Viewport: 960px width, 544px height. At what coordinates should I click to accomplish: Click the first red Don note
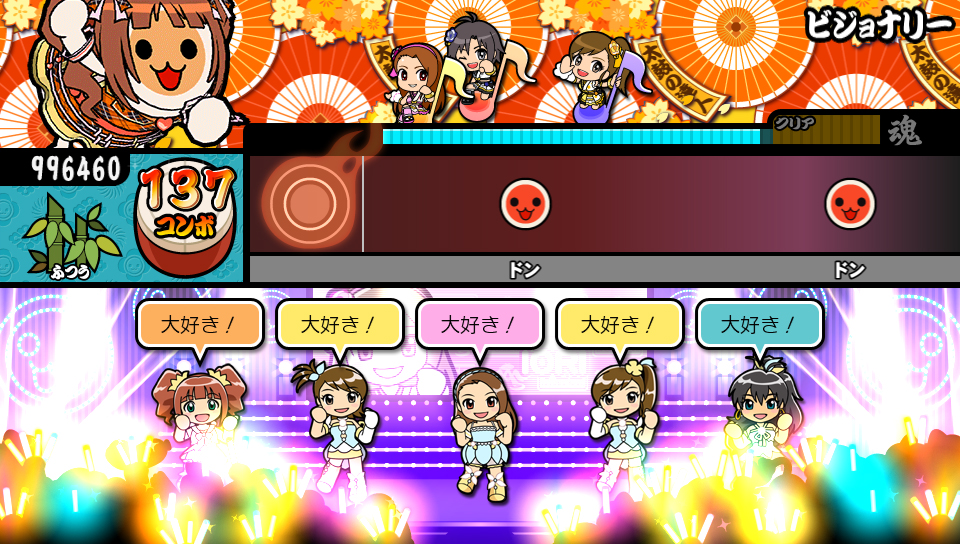pos(525,204)
